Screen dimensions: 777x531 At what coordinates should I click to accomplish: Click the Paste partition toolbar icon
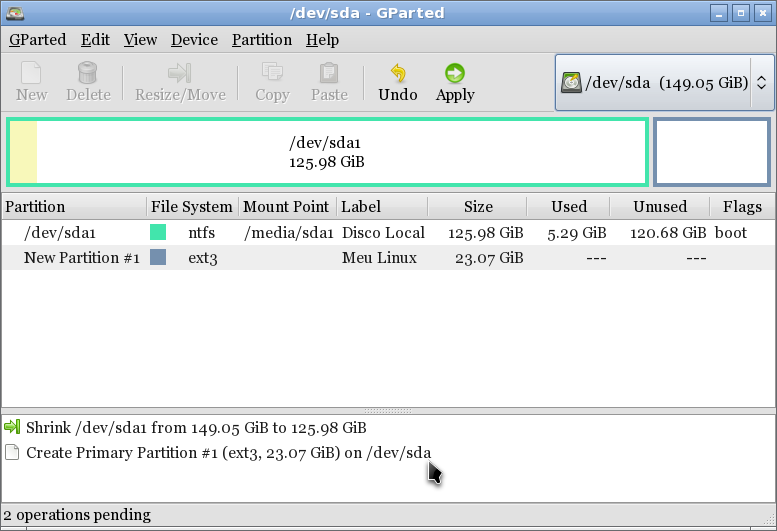pyautogui.click(x=329, y=82)
